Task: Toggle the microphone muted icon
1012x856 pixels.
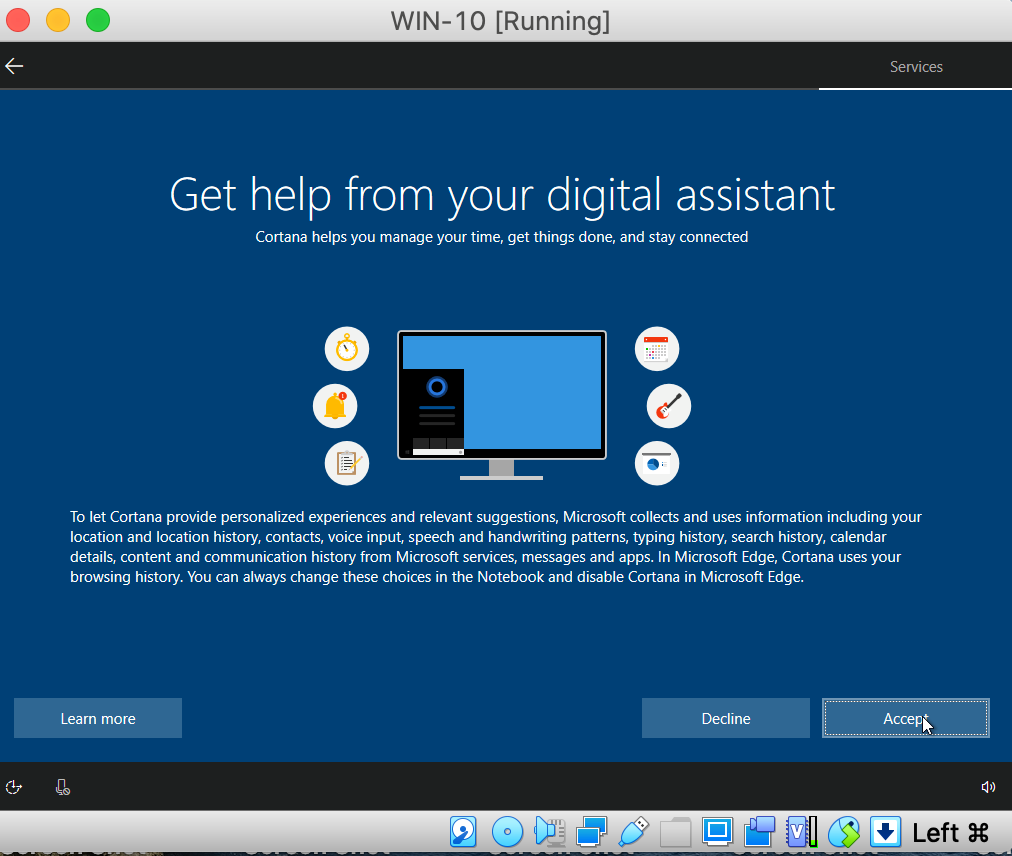Action: pyautogui.click(x=63, y=787)
